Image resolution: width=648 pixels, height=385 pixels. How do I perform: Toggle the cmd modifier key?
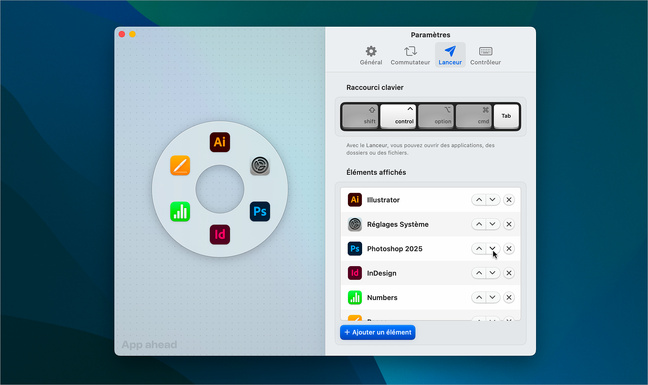click(474, 116)
